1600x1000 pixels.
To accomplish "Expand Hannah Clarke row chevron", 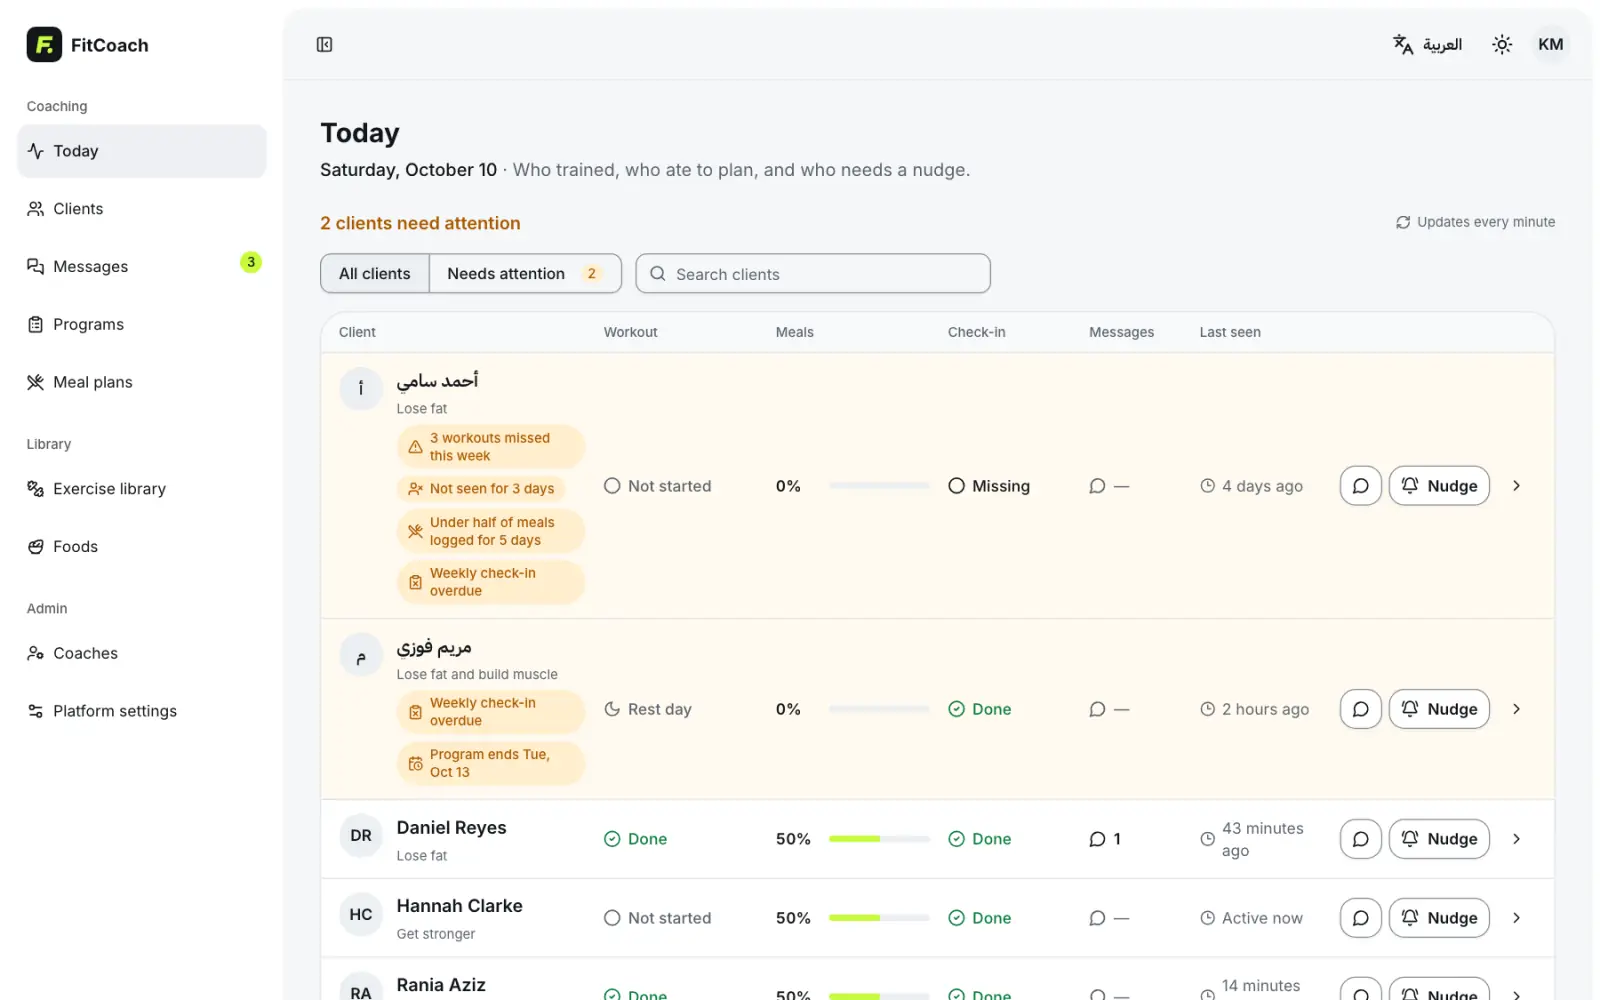I will tap(1516, 918).
